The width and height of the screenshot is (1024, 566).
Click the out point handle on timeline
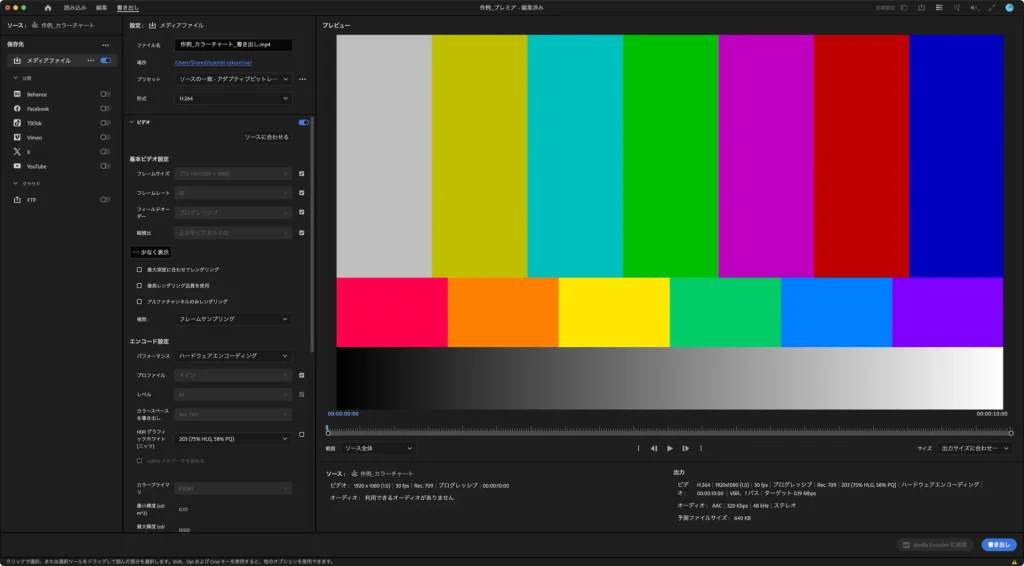point(1011,433)
